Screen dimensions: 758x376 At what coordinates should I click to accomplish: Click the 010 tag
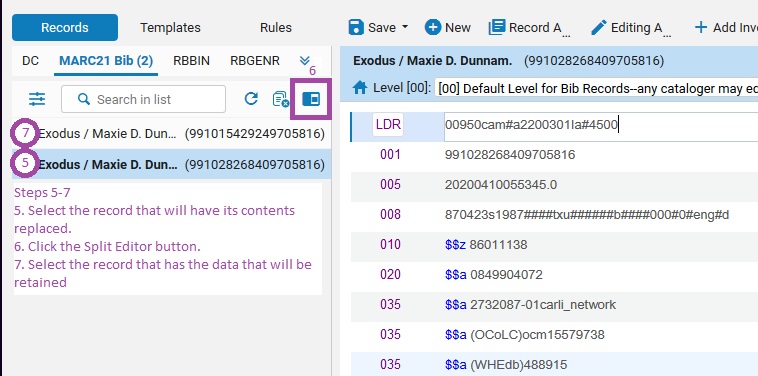click(x=390, y=245)
